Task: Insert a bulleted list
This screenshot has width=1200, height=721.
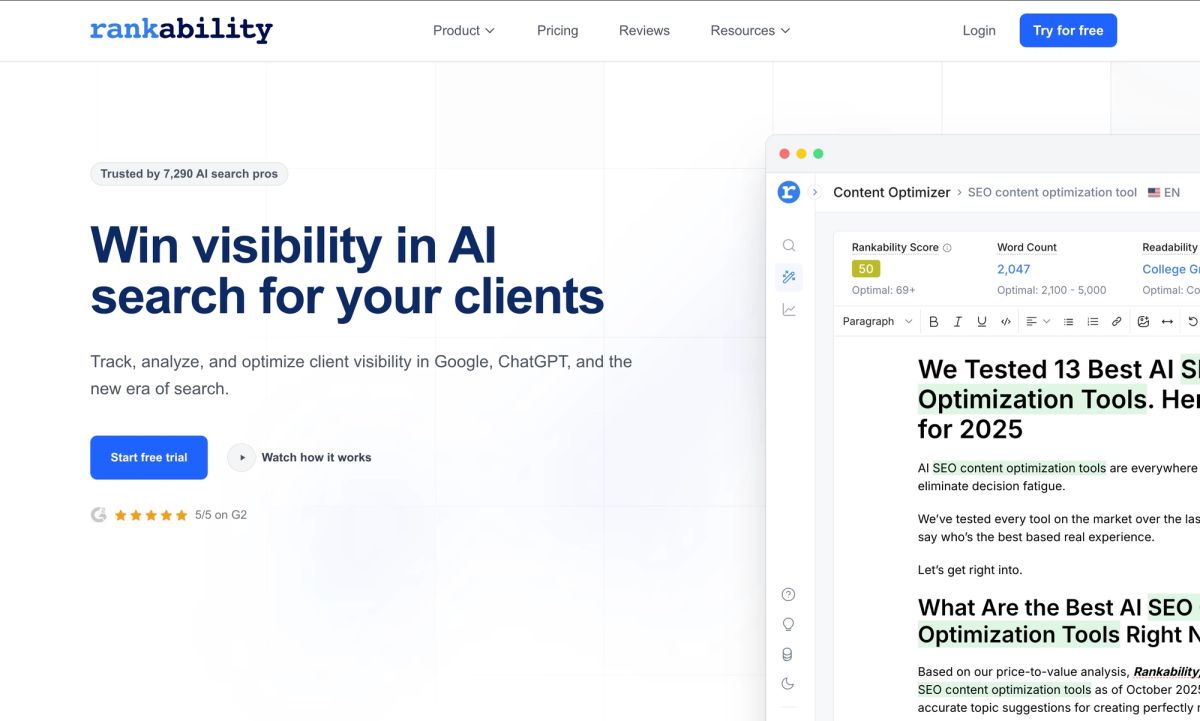Action: 1069,321
